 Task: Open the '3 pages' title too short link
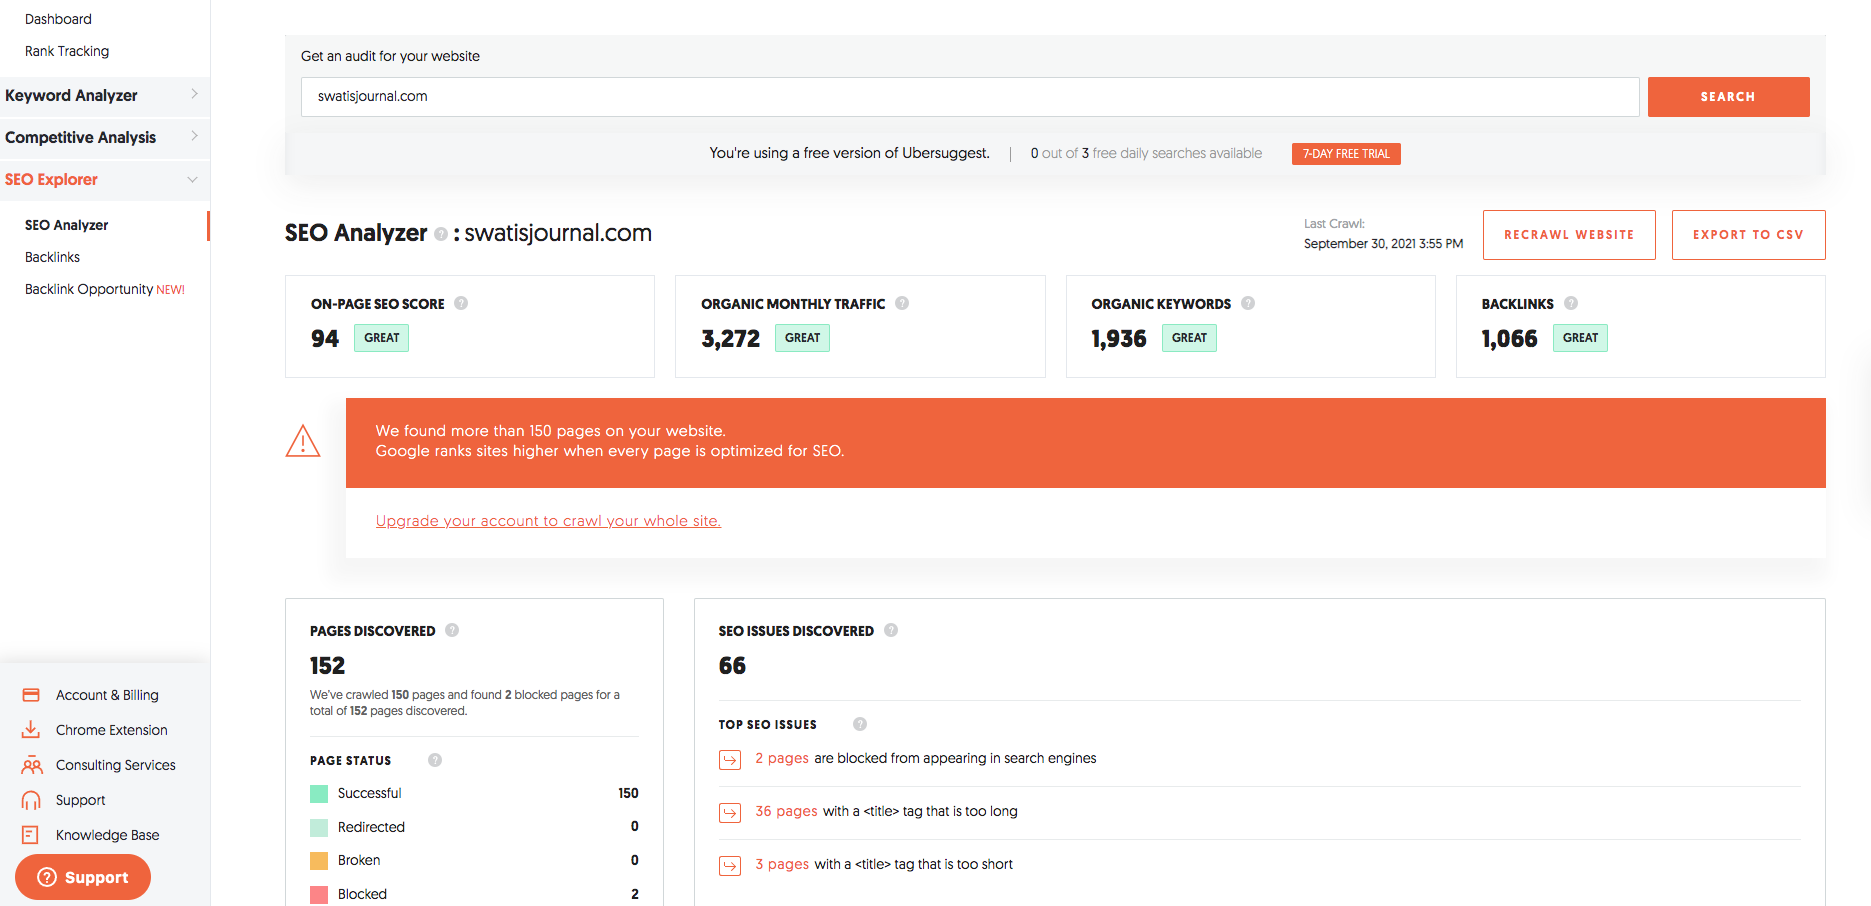click(782, 864)
